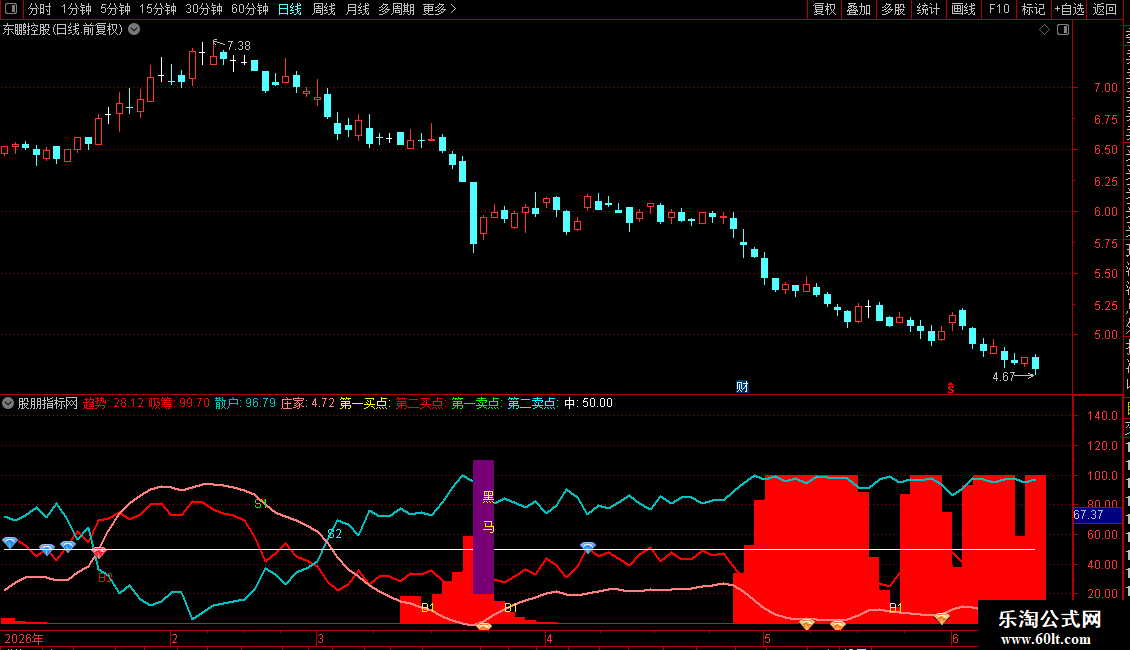This screenshot has height=650, width=1130.
Task: Click the 7.00 price axis label
Action: [1105, 88]
